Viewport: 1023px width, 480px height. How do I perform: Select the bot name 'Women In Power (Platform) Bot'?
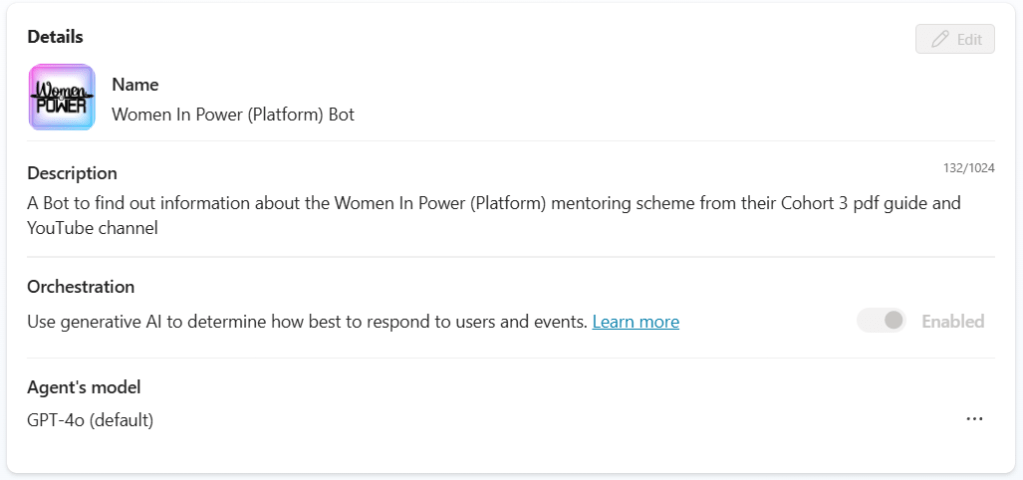pos(233,114)
